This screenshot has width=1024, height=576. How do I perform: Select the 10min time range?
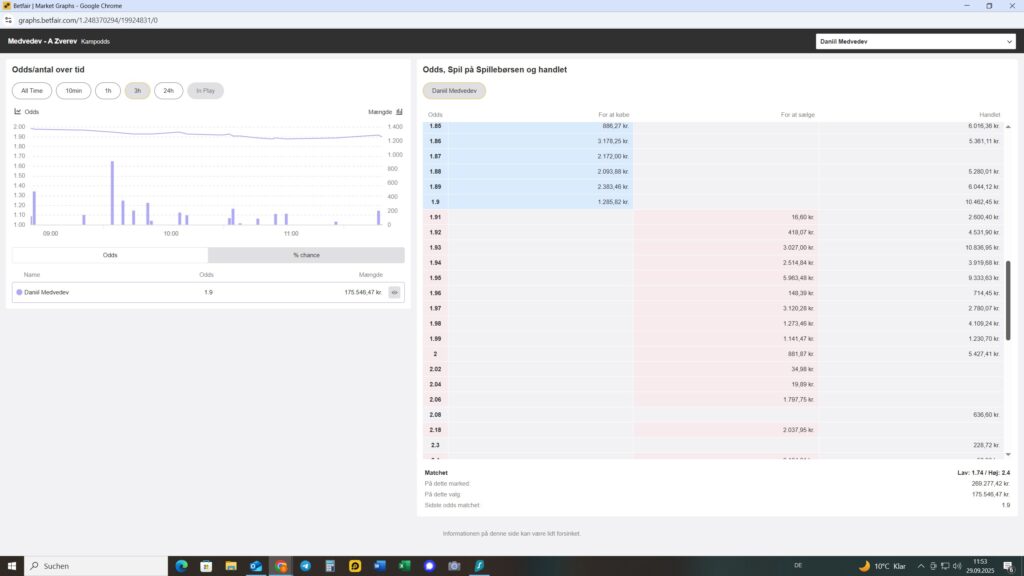click(x=73, y=91)
